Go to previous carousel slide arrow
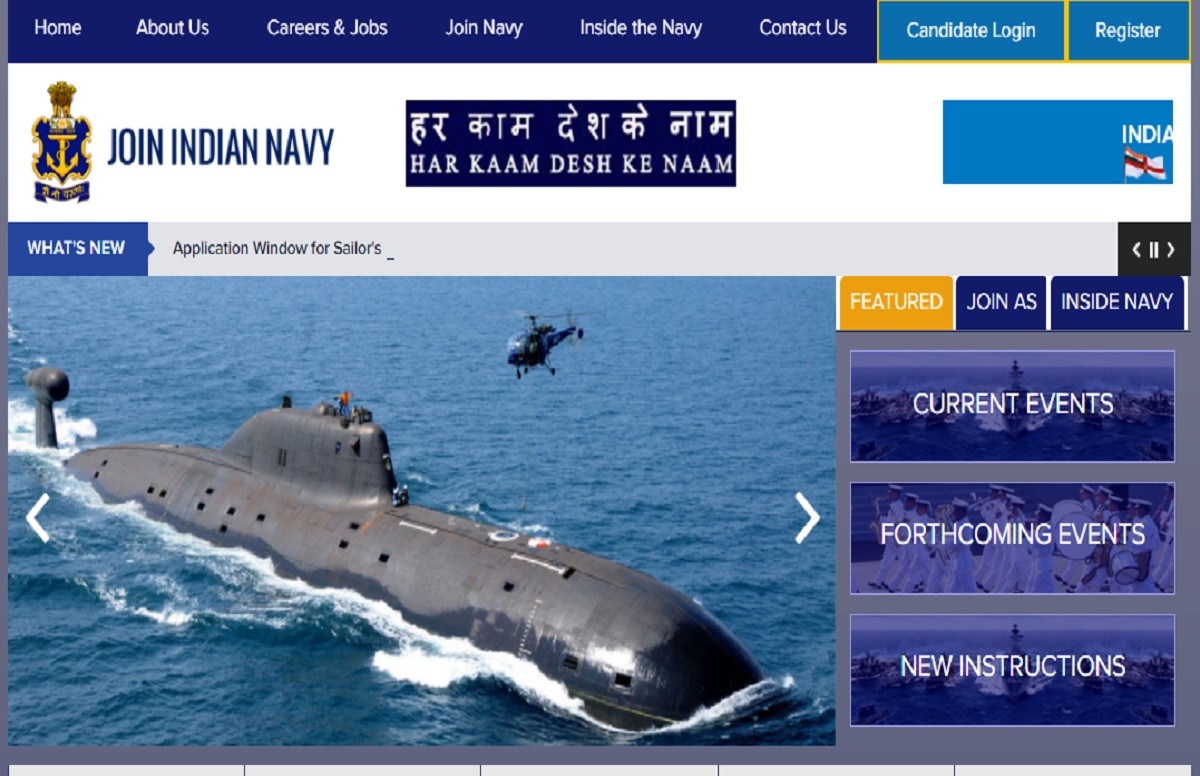 tap(38, 518)
